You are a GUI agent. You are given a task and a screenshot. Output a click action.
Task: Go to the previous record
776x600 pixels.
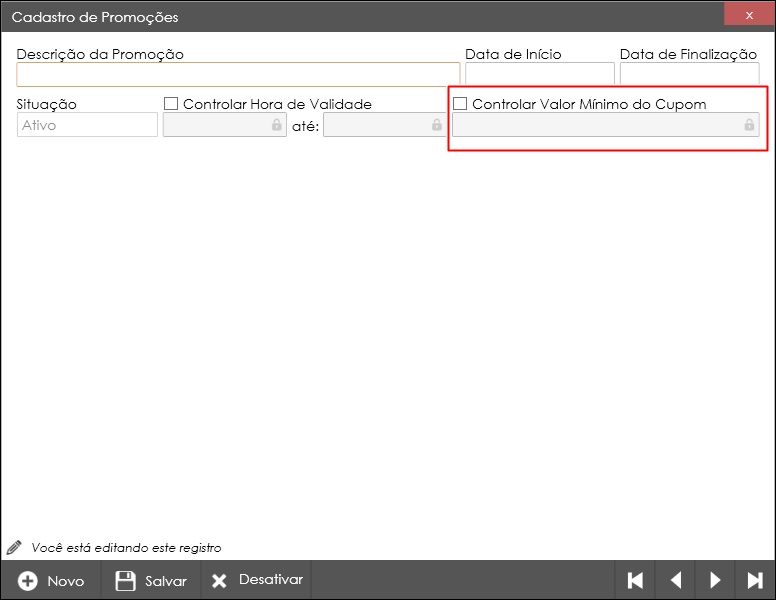[675, 580]
